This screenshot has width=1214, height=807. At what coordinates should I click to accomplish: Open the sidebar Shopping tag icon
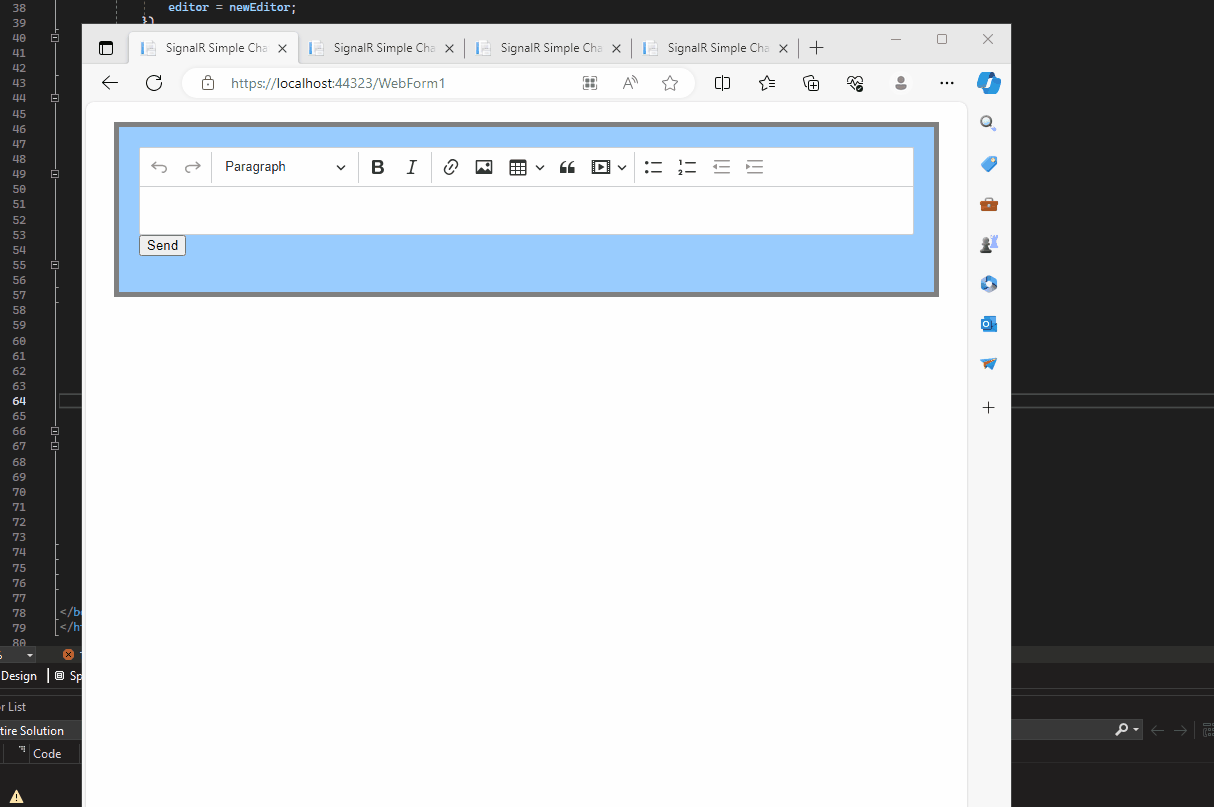[x=989, y=164]
